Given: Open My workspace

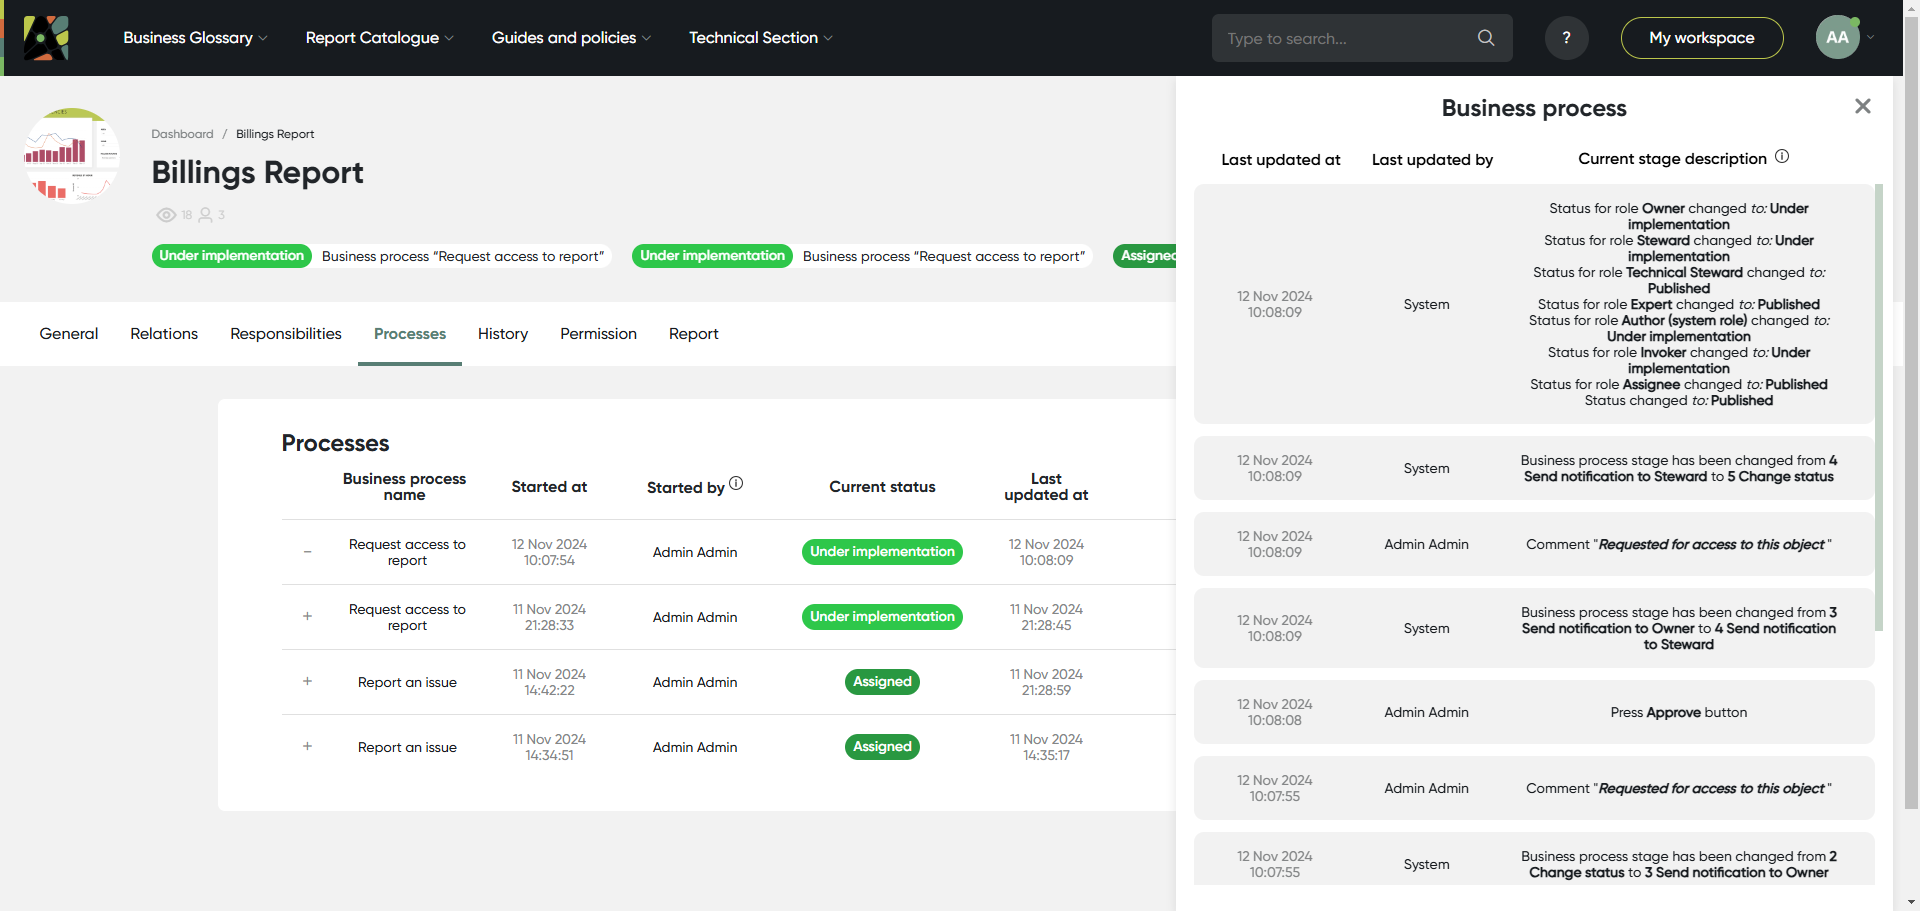Looking at the screenshot, I should coord(1701,38).
